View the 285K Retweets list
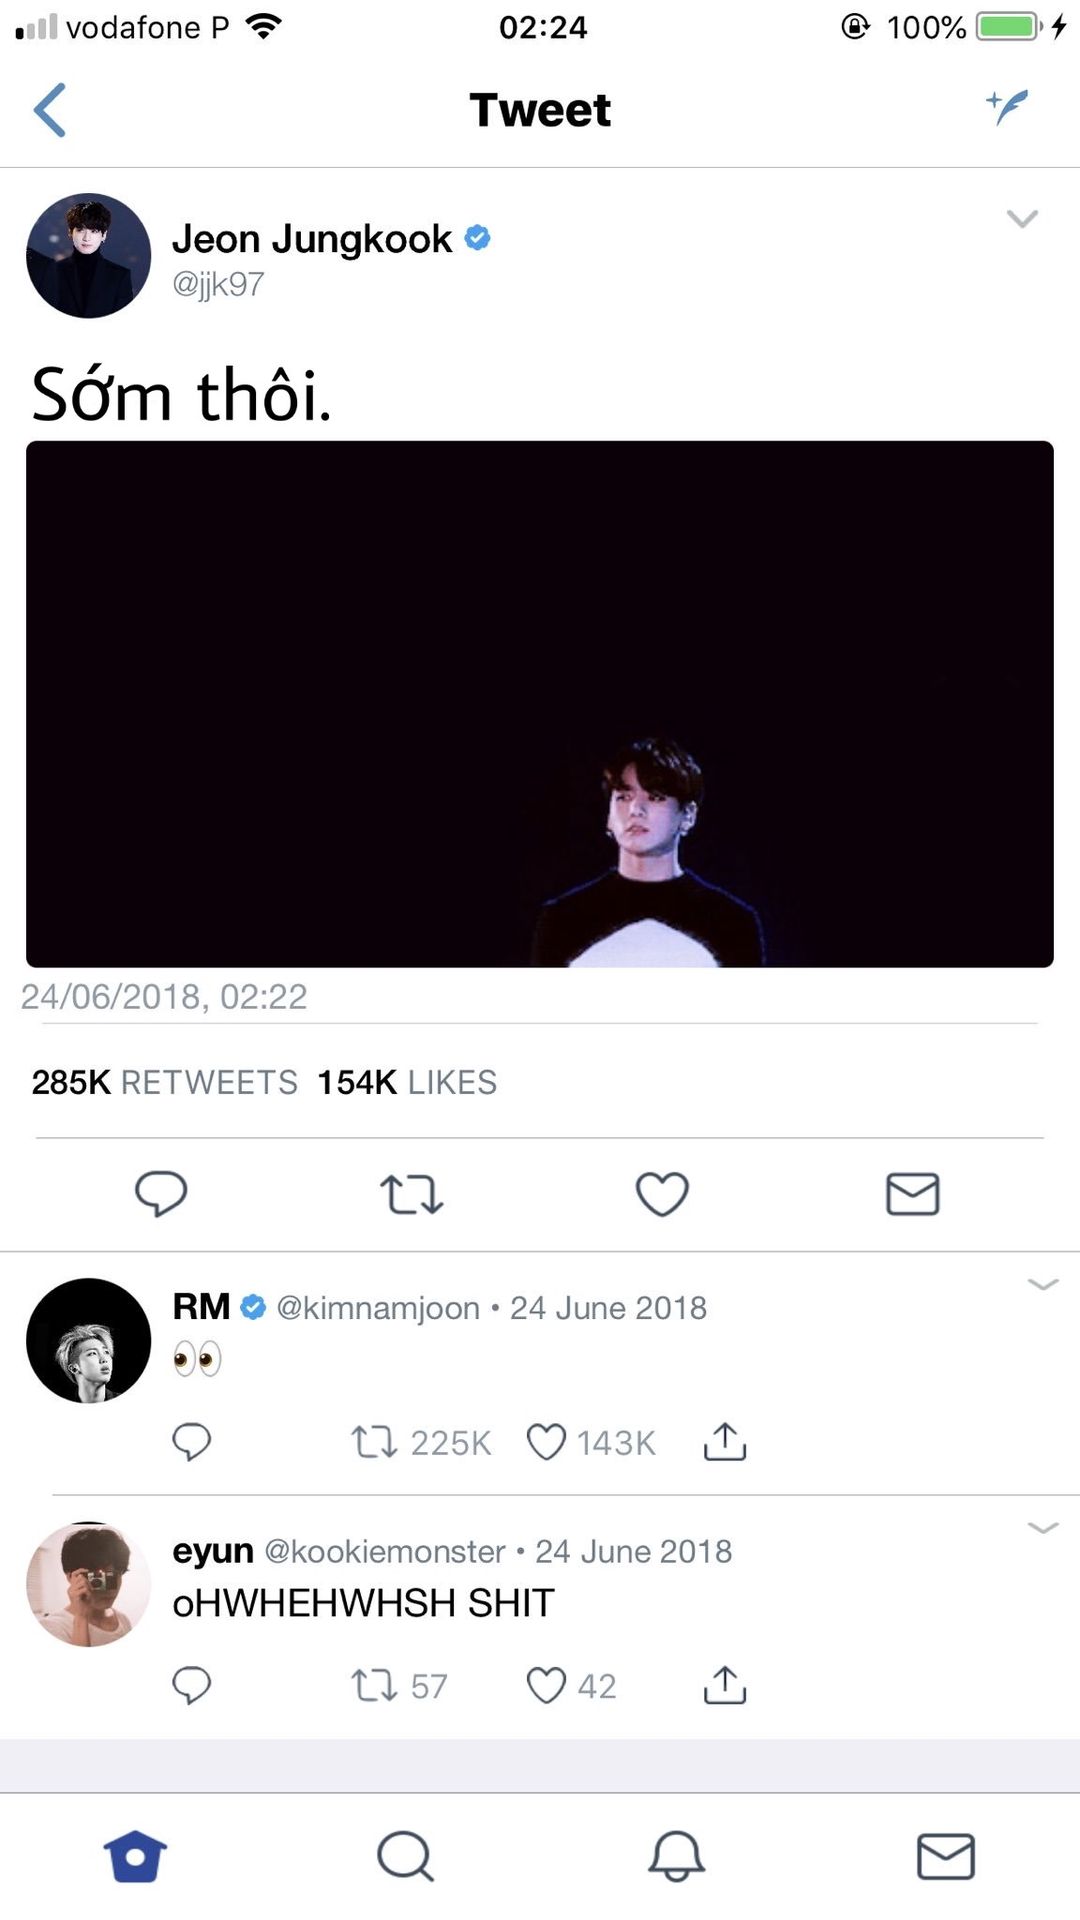The image size is (1080, 1920). pos(165,1082)
